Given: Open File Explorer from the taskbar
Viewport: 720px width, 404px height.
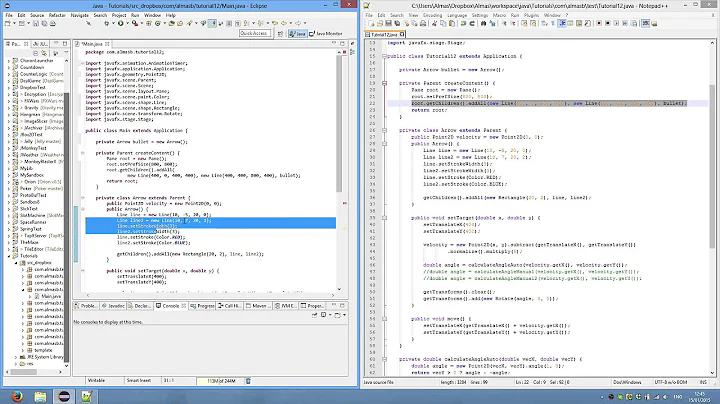Looking at the screenshot, I should 40,396.
